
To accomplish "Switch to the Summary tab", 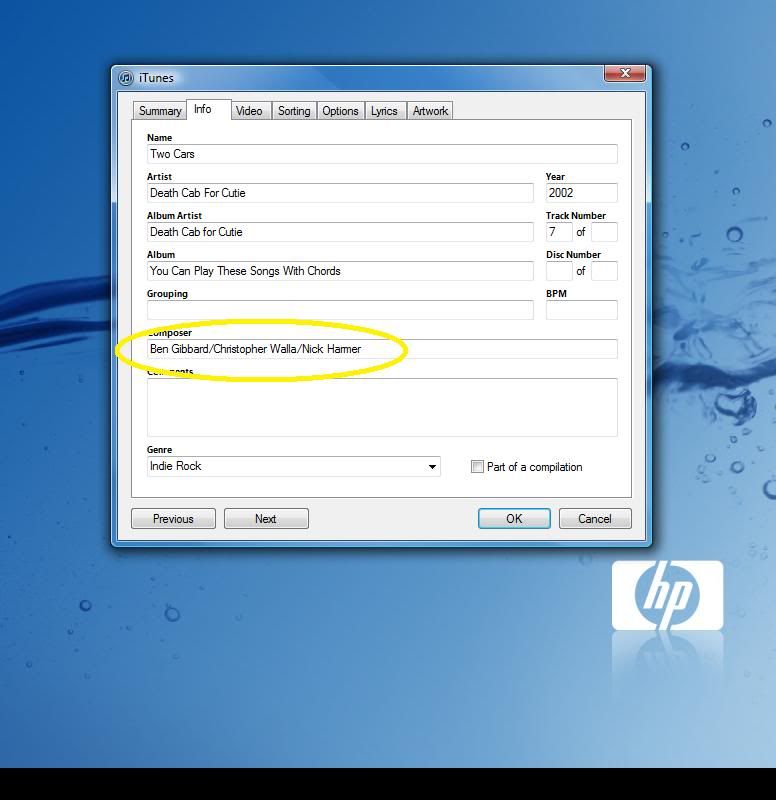I will pyautogui.click(x=160, y=111).
